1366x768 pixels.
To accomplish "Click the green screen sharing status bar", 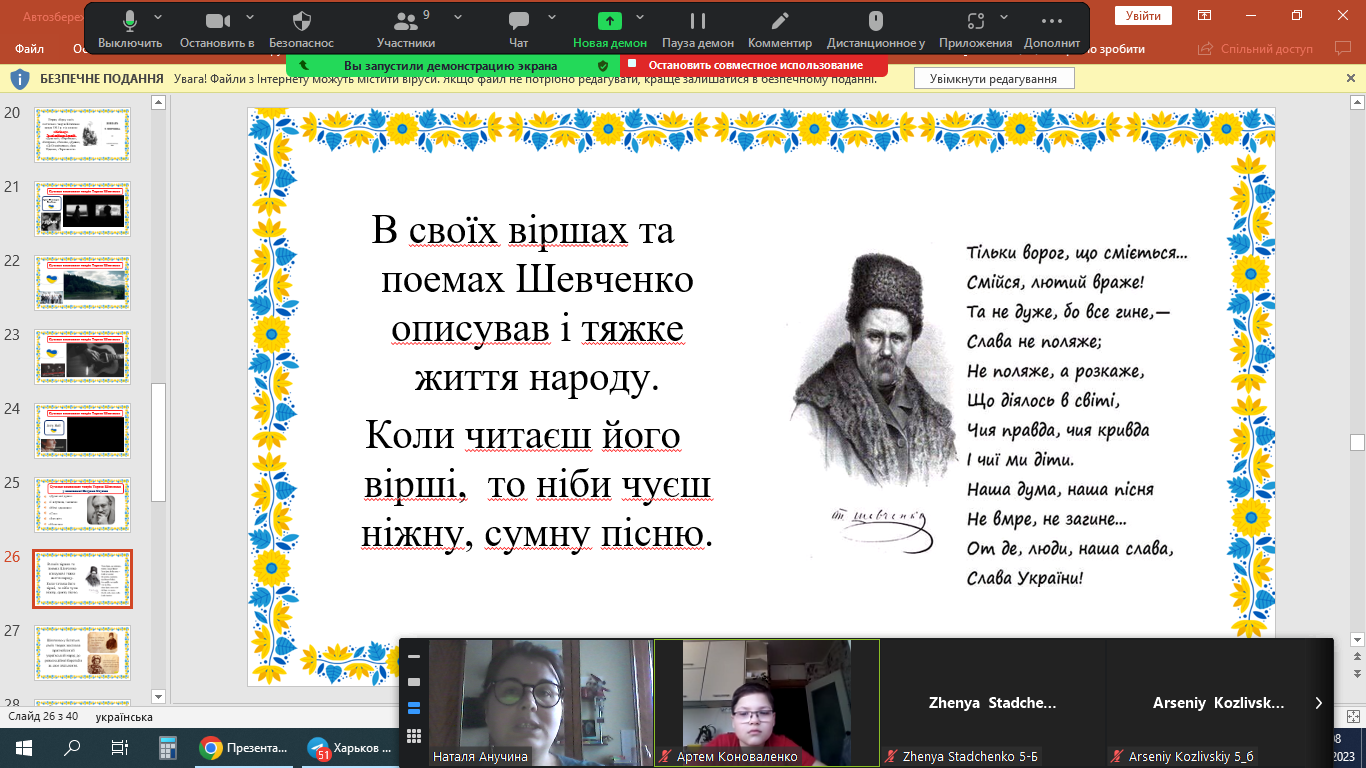I will point(452,65).
